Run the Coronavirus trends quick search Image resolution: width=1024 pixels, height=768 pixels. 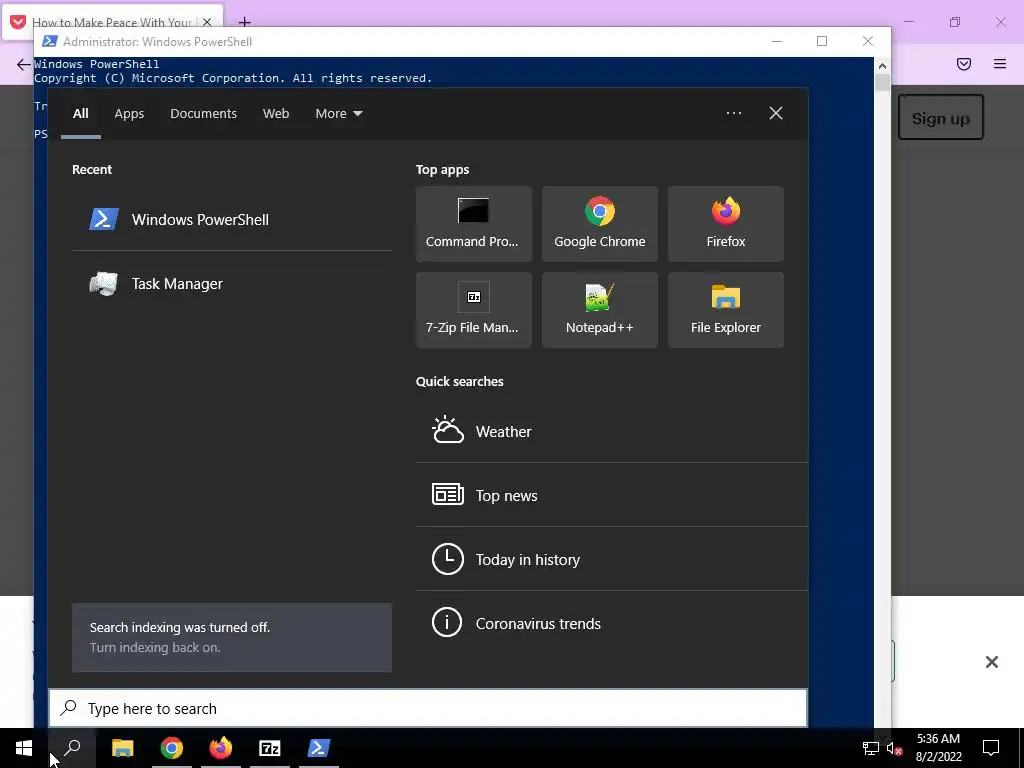(x=611, y=623)
